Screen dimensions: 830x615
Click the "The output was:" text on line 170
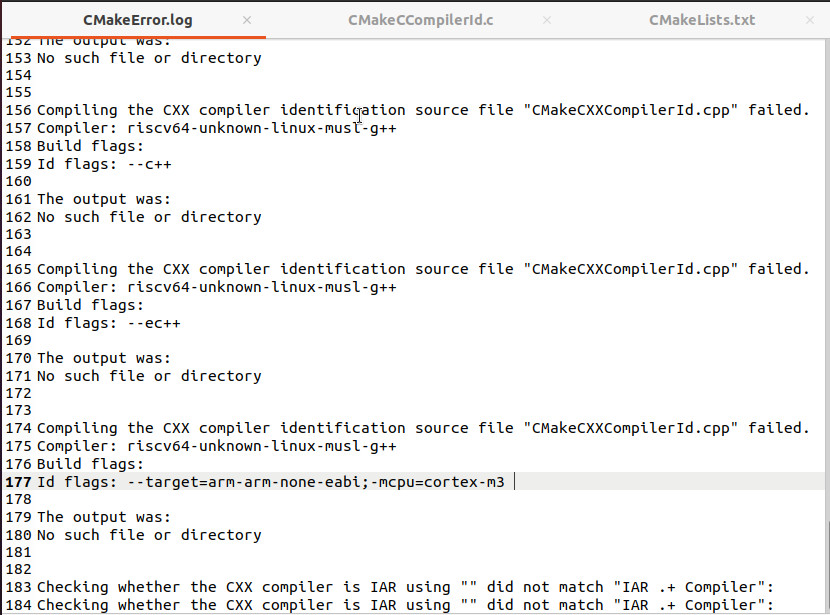click(104, 358)
